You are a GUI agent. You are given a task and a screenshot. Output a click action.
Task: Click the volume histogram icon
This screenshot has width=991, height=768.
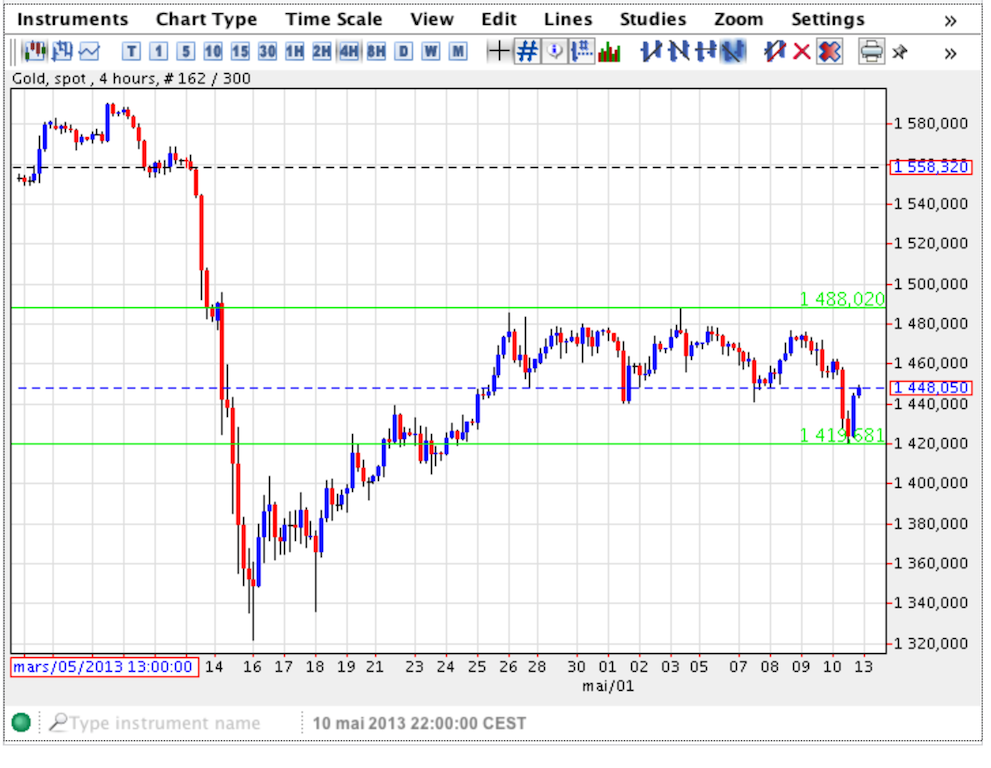pos(609,52)
